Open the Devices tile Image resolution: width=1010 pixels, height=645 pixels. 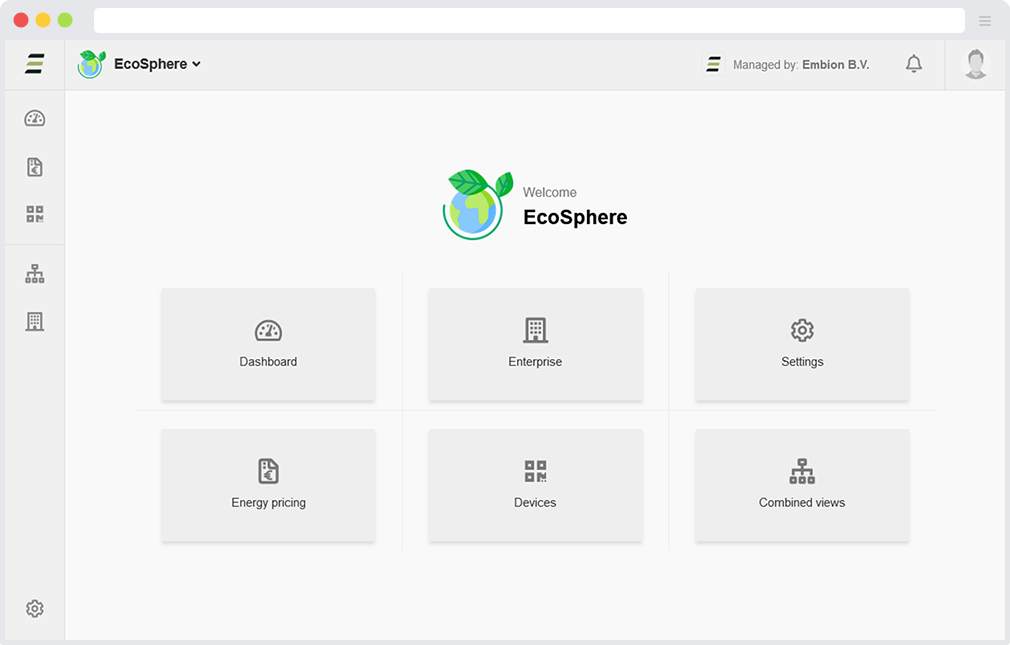tap(535, 485)
